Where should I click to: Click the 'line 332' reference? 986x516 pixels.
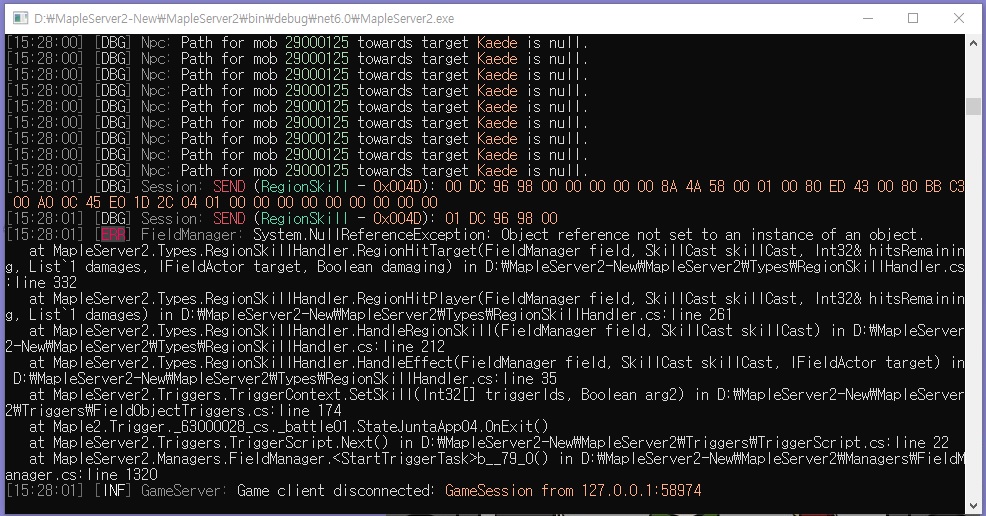(45, 283)
